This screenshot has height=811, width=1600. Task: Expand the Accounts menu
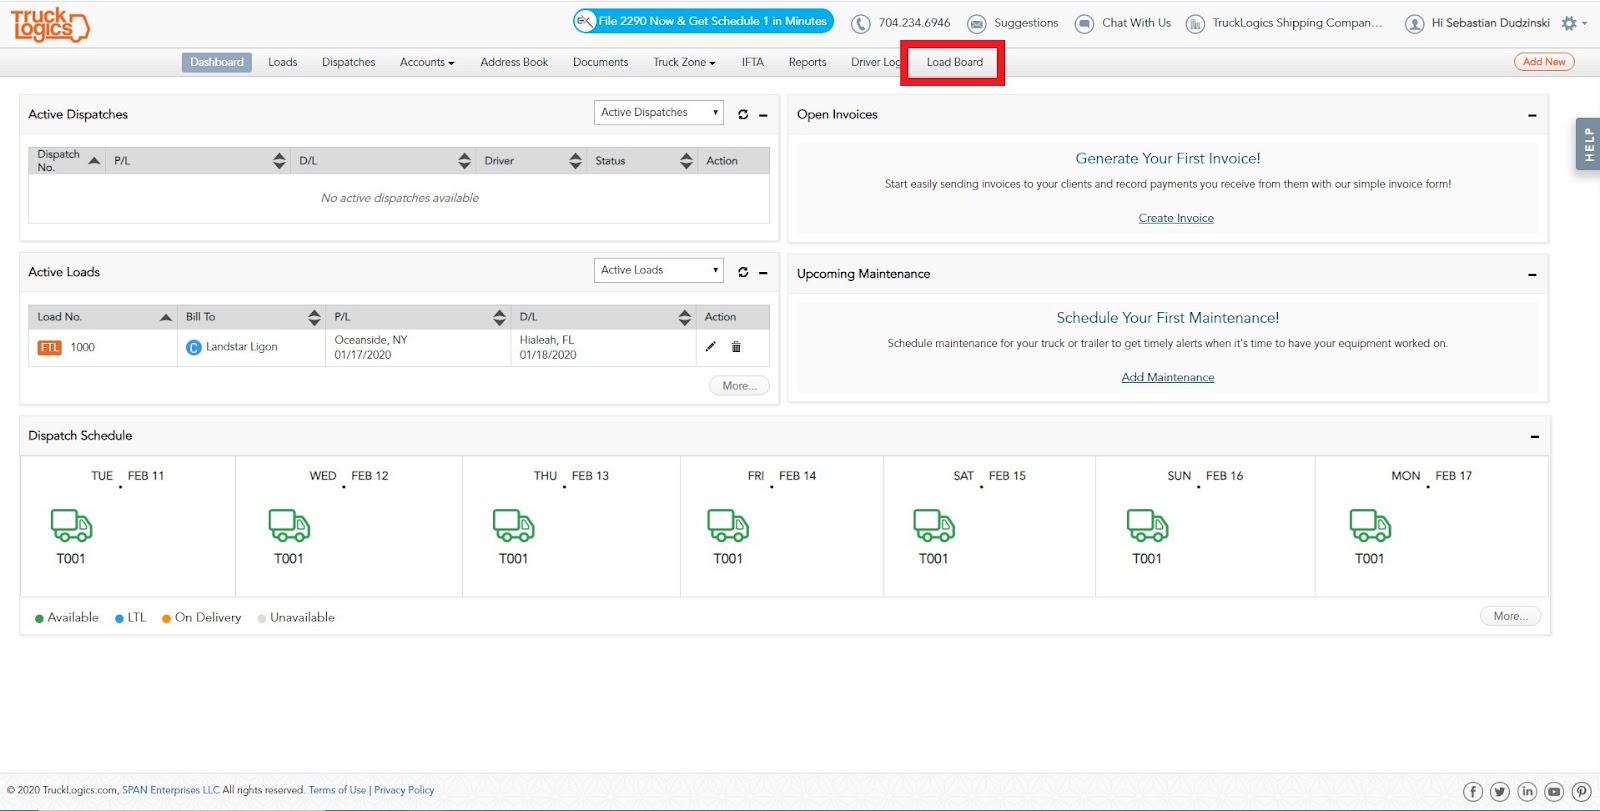tap(427, 62)
